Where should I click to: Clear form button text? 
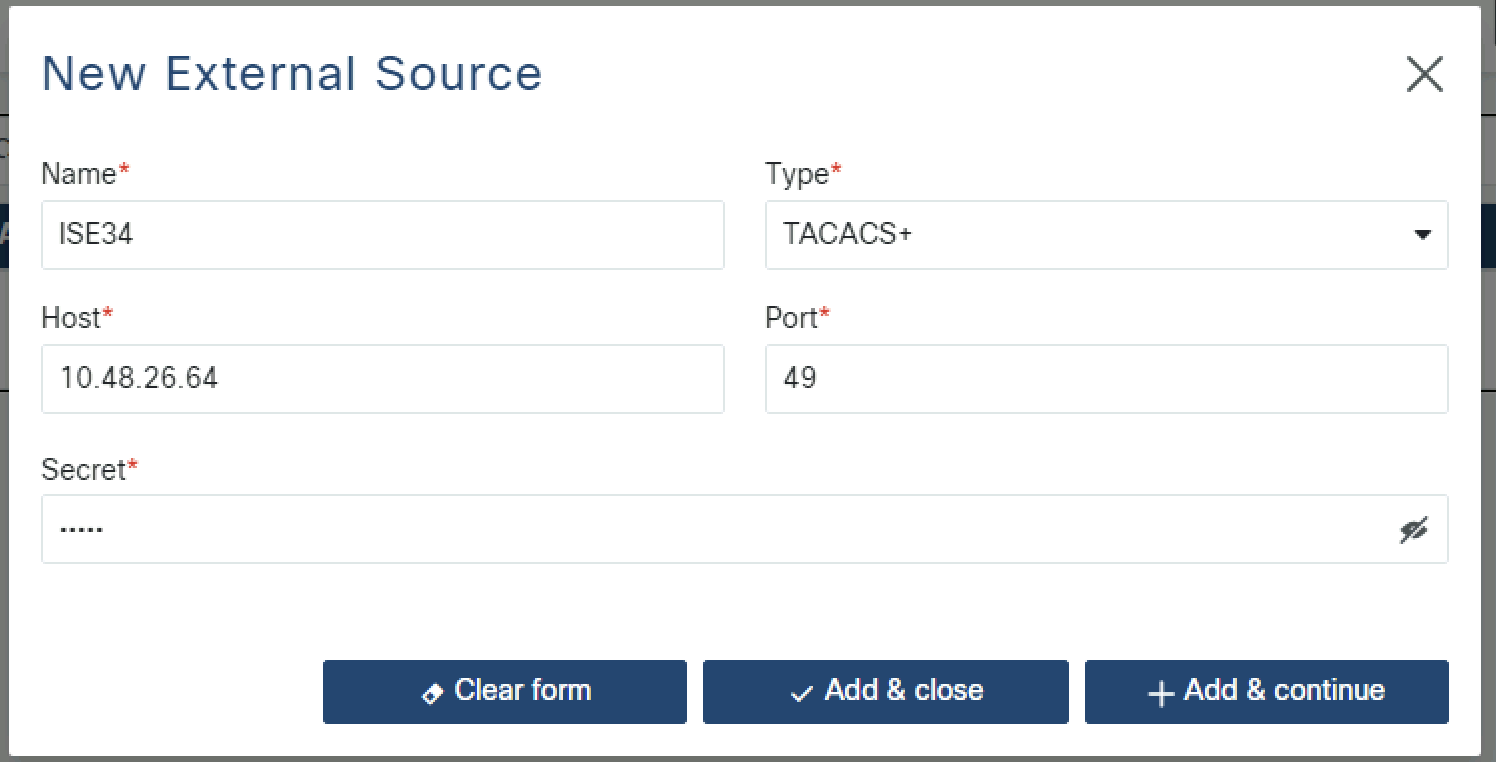tap(522, 690)
